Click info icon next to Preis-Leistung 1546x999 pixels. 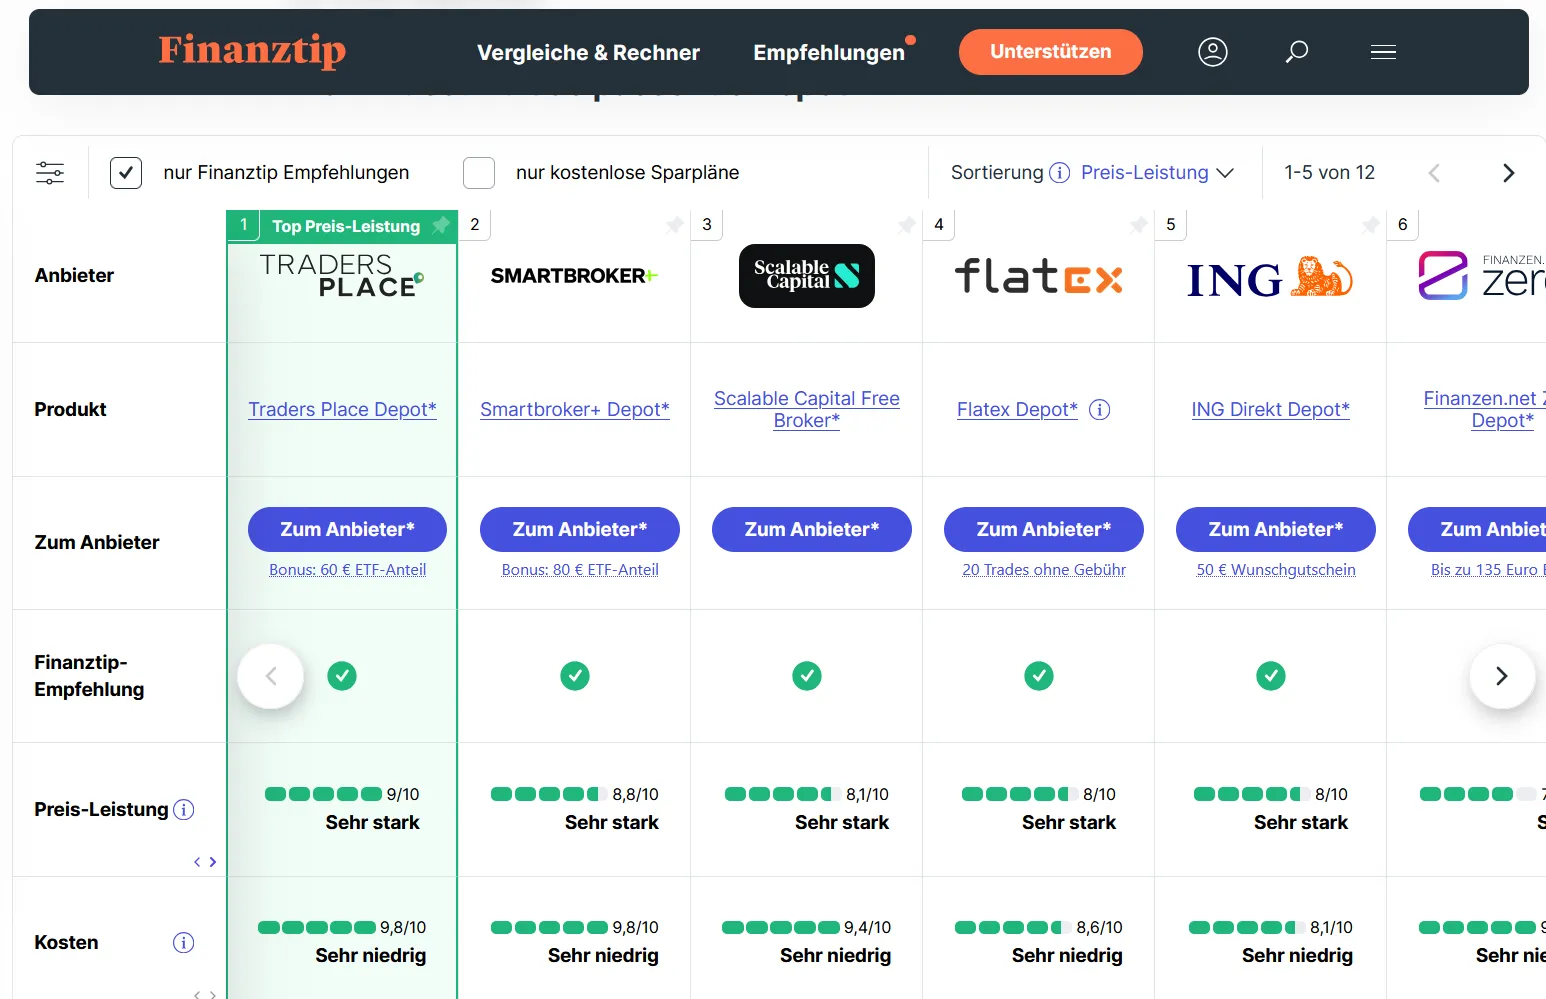pyautogui.click(x=184, y=810)
